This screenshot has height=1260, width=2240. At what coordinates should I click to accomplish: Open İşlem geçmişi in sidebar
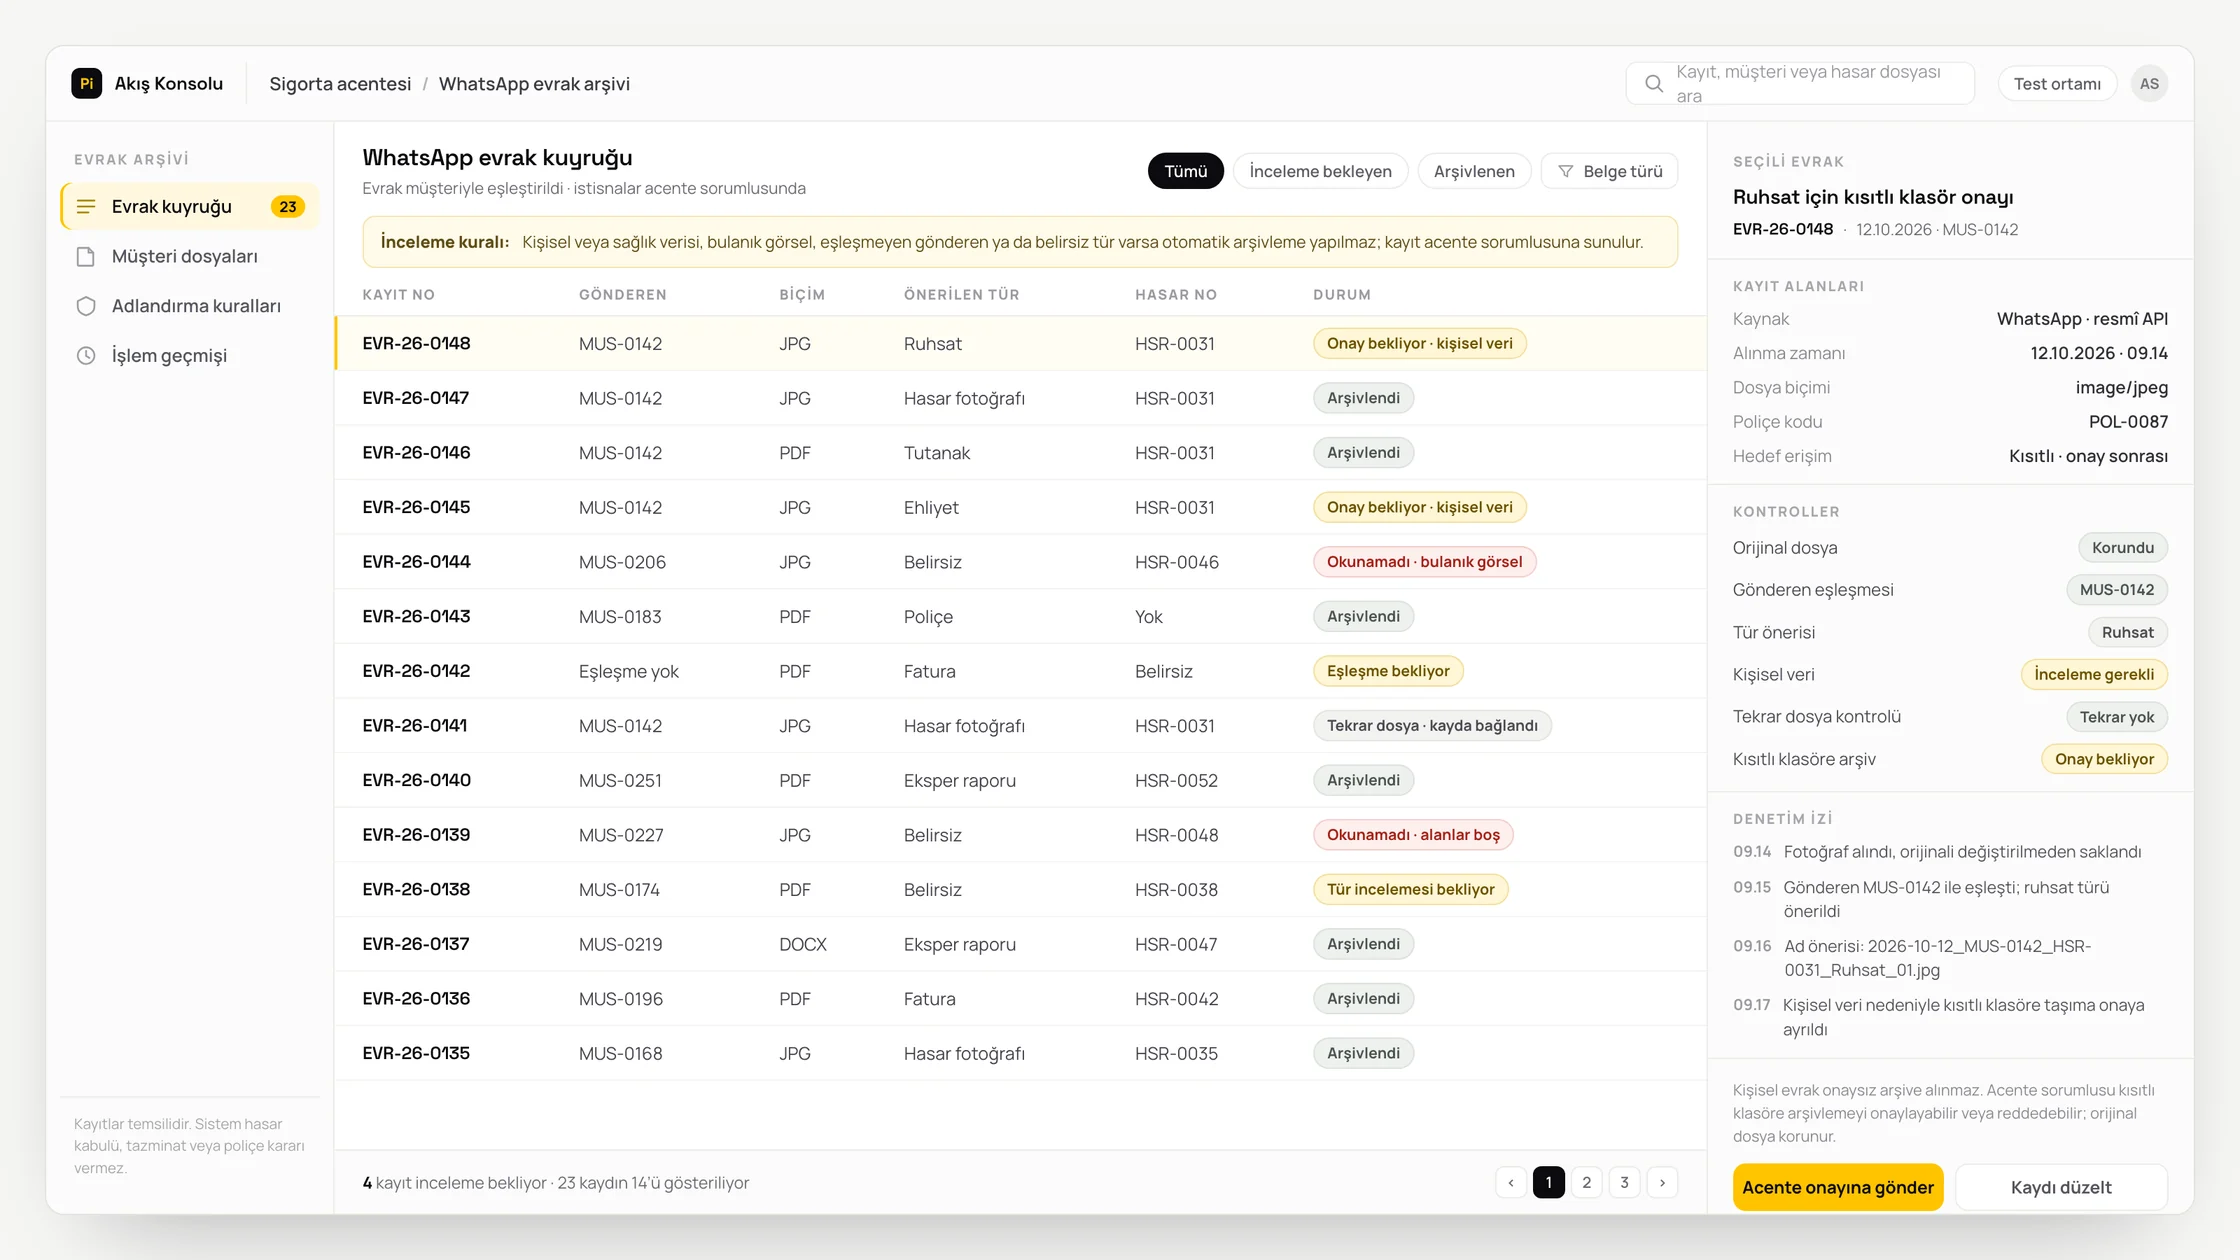(189, 356)
